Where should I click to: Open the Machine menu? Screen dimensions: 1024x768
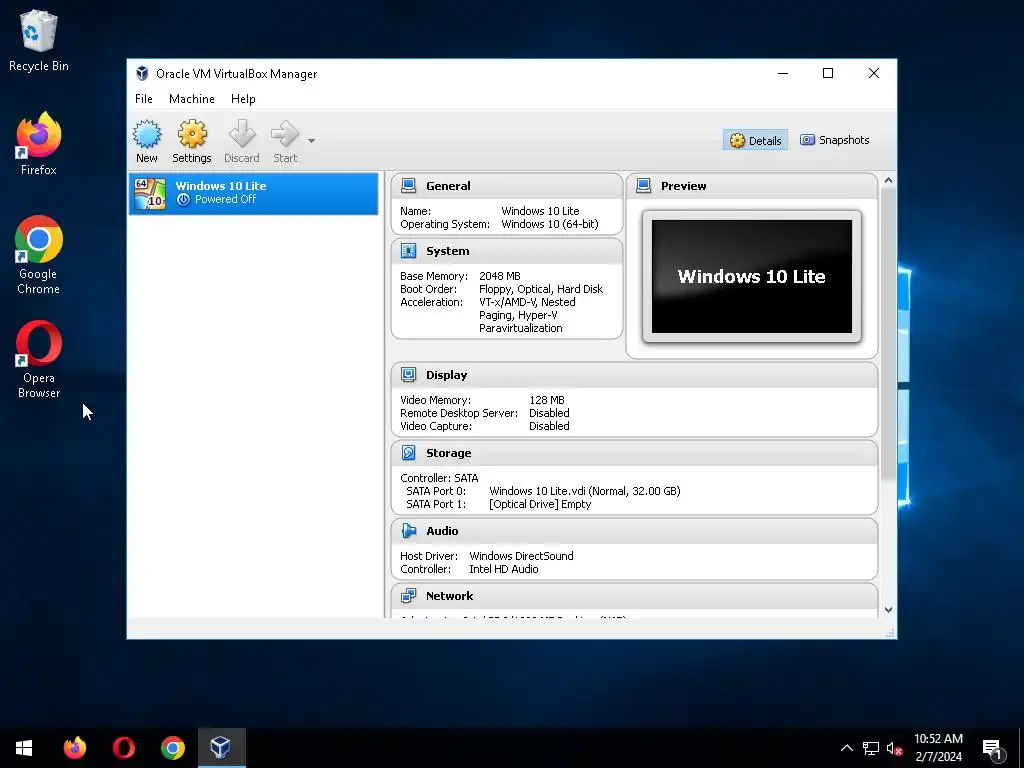pyautogui.click(x=191, y=99)
